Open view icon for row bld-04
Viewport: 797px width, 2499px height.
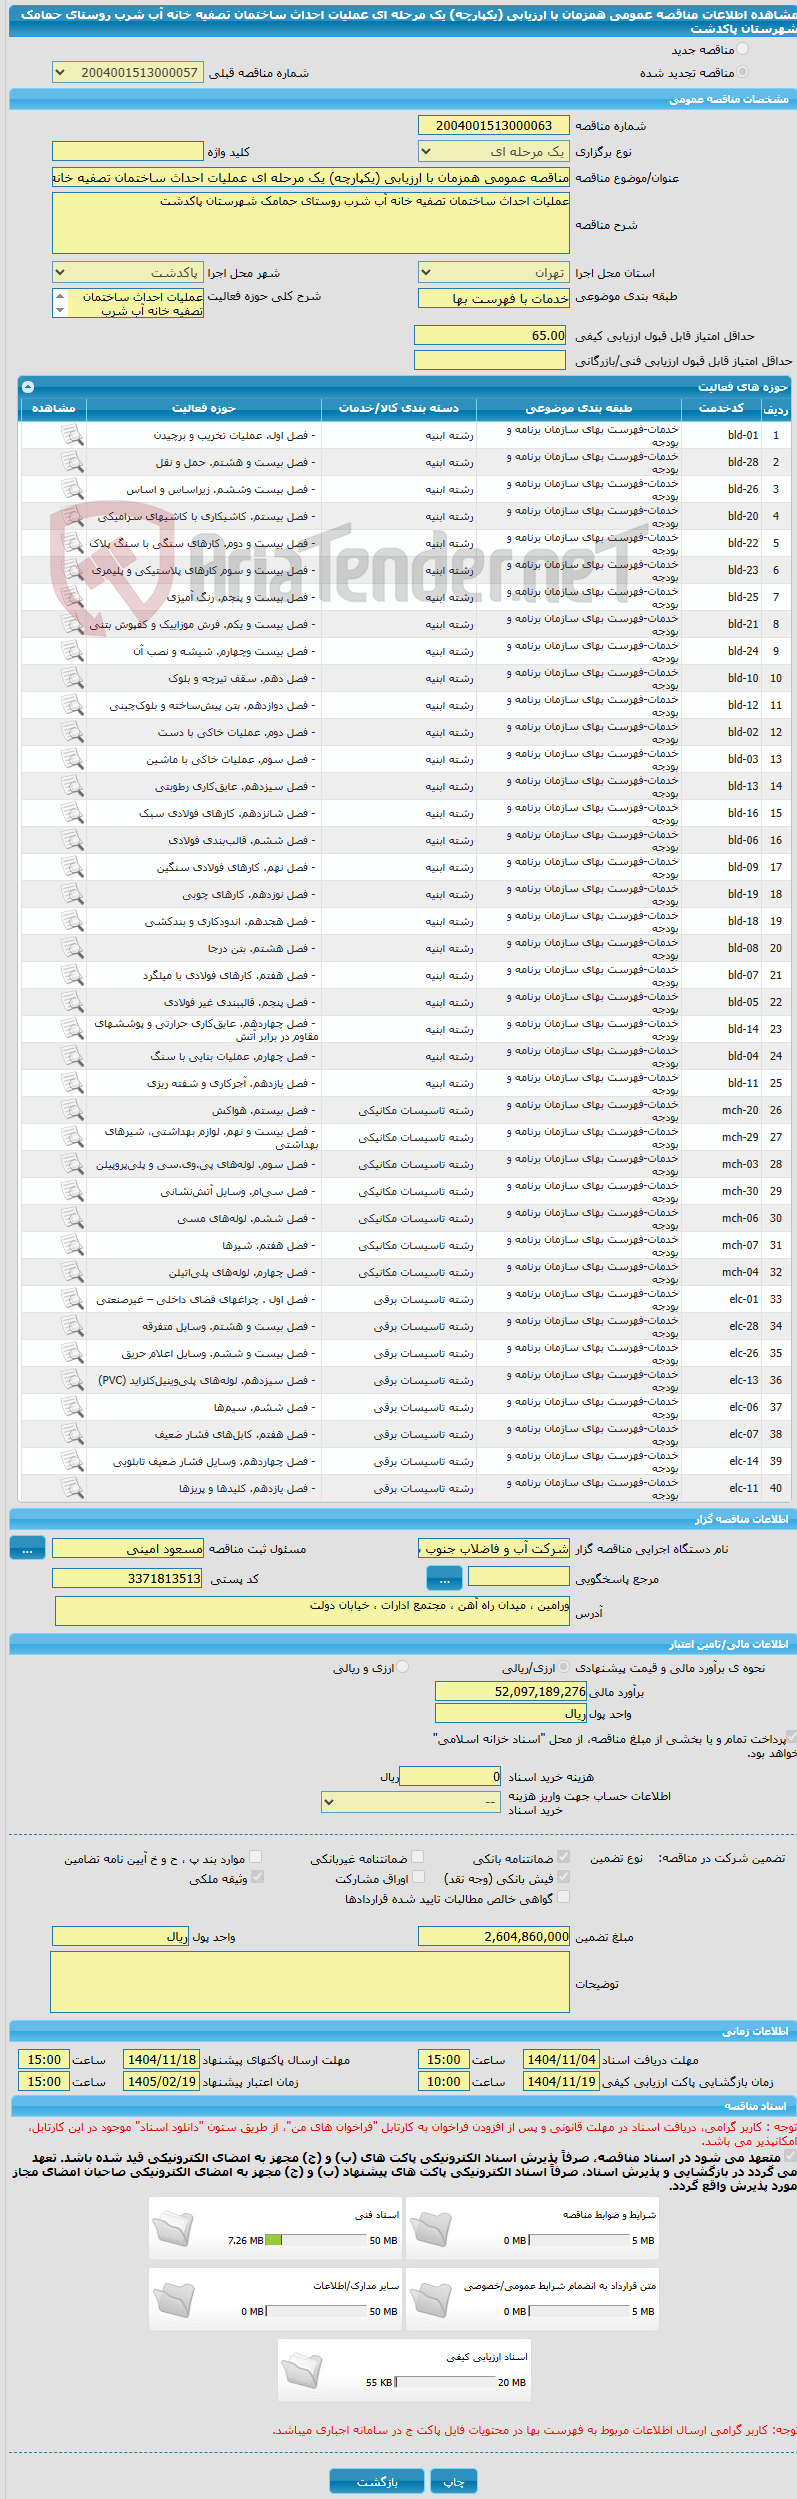72,1056
